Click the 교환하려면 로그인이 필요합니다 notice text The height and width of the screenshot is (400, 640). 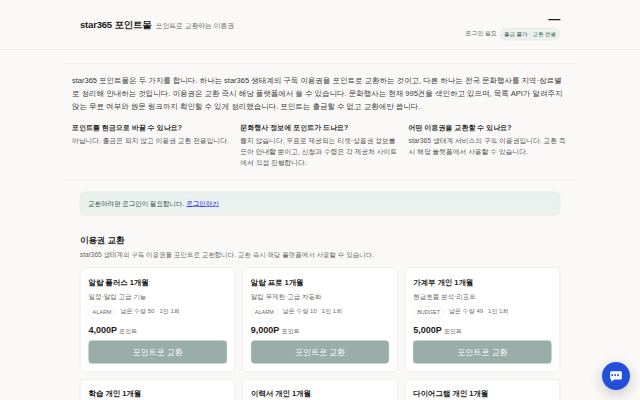pos(136,204)
